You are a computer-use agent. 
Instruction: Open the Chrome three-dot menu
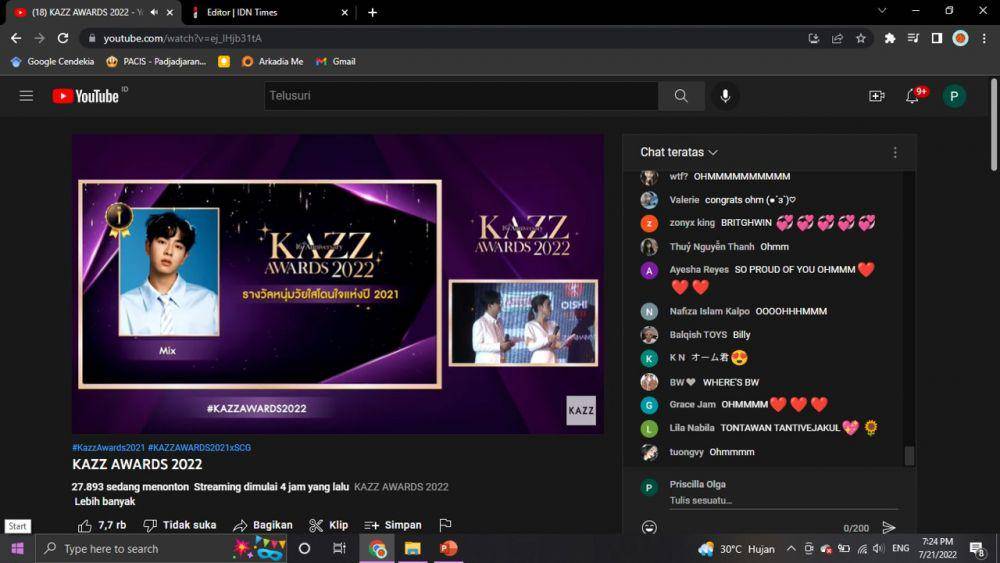point(984,38)
